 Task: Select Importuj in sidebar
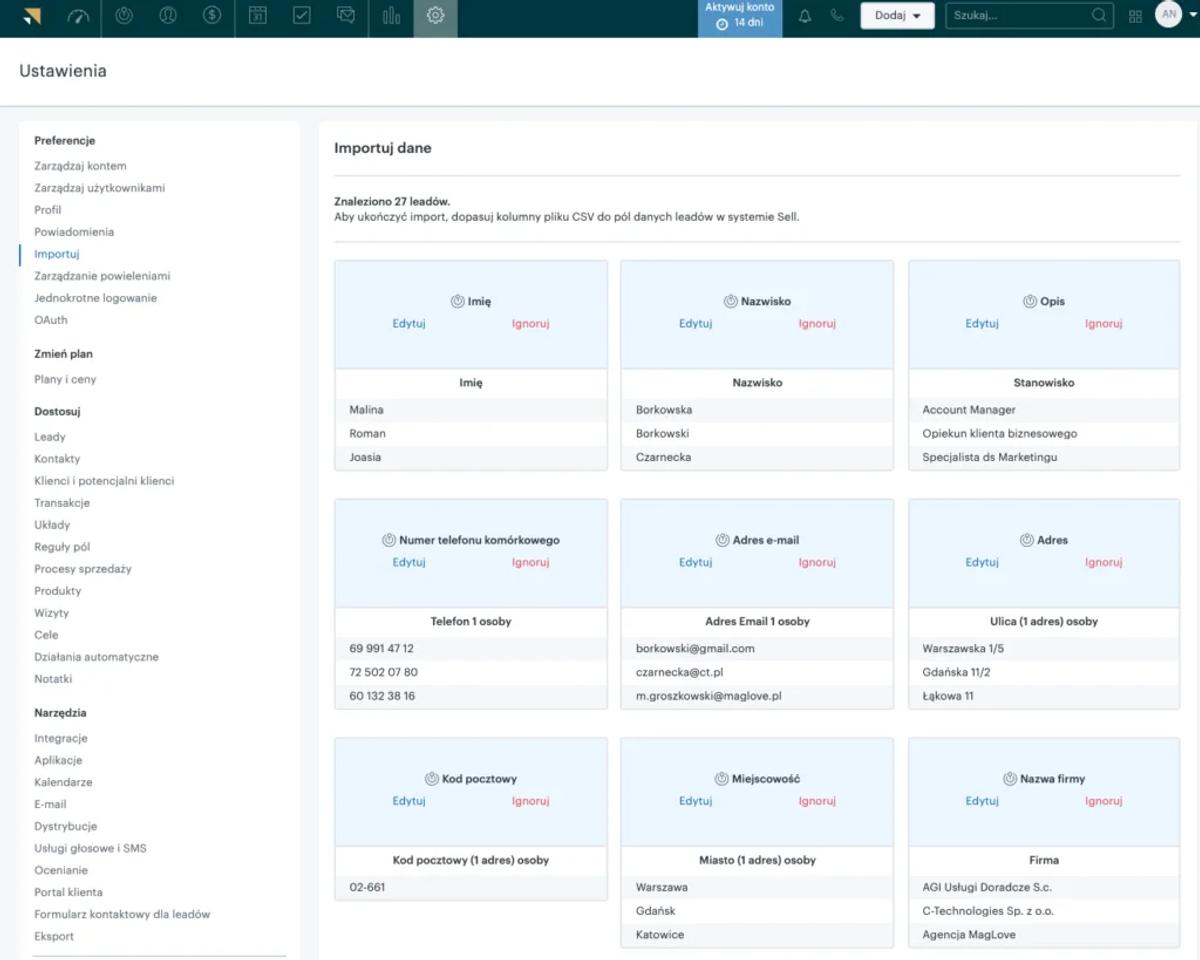pyautogui.click(x=56, y=254)
